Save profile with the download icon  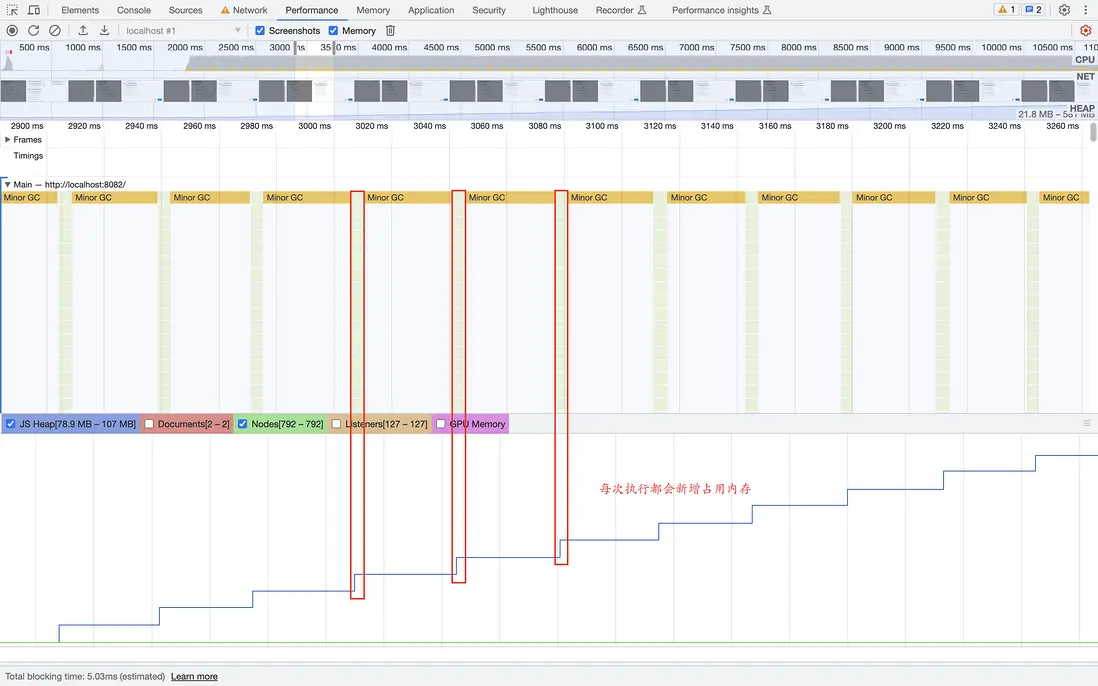click(104, 30)
